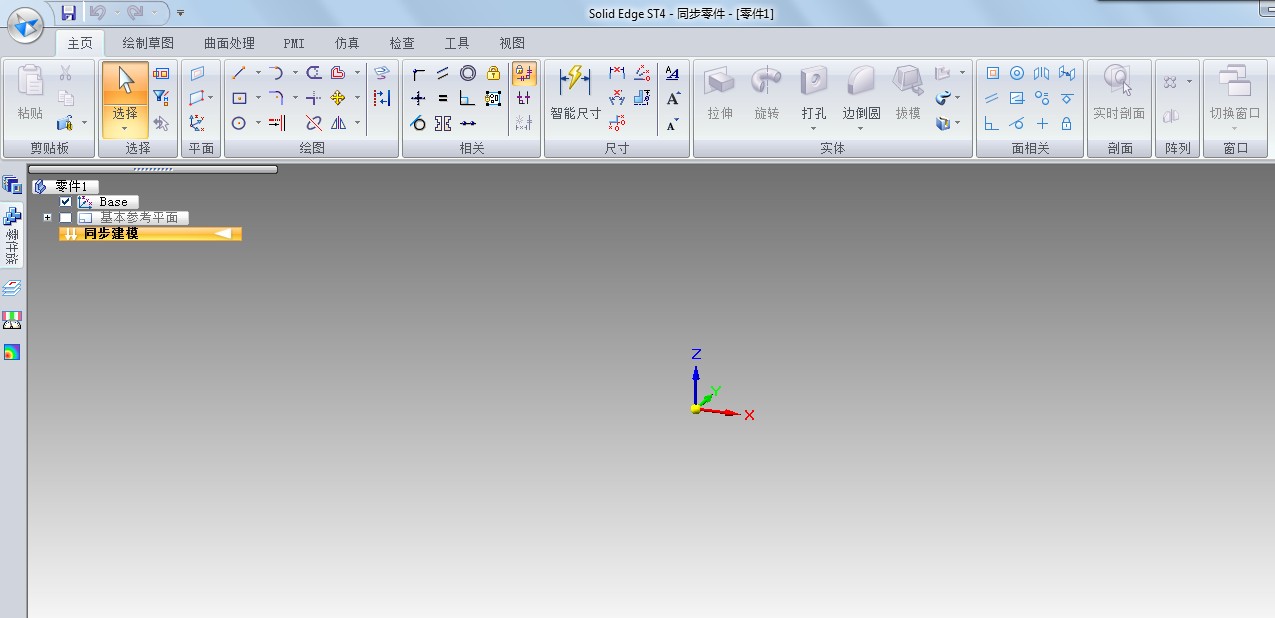The height and width of the screenshot is (618, 1275).
Task: Open the Line tool dropdown arrow
Action: point(258,73)
